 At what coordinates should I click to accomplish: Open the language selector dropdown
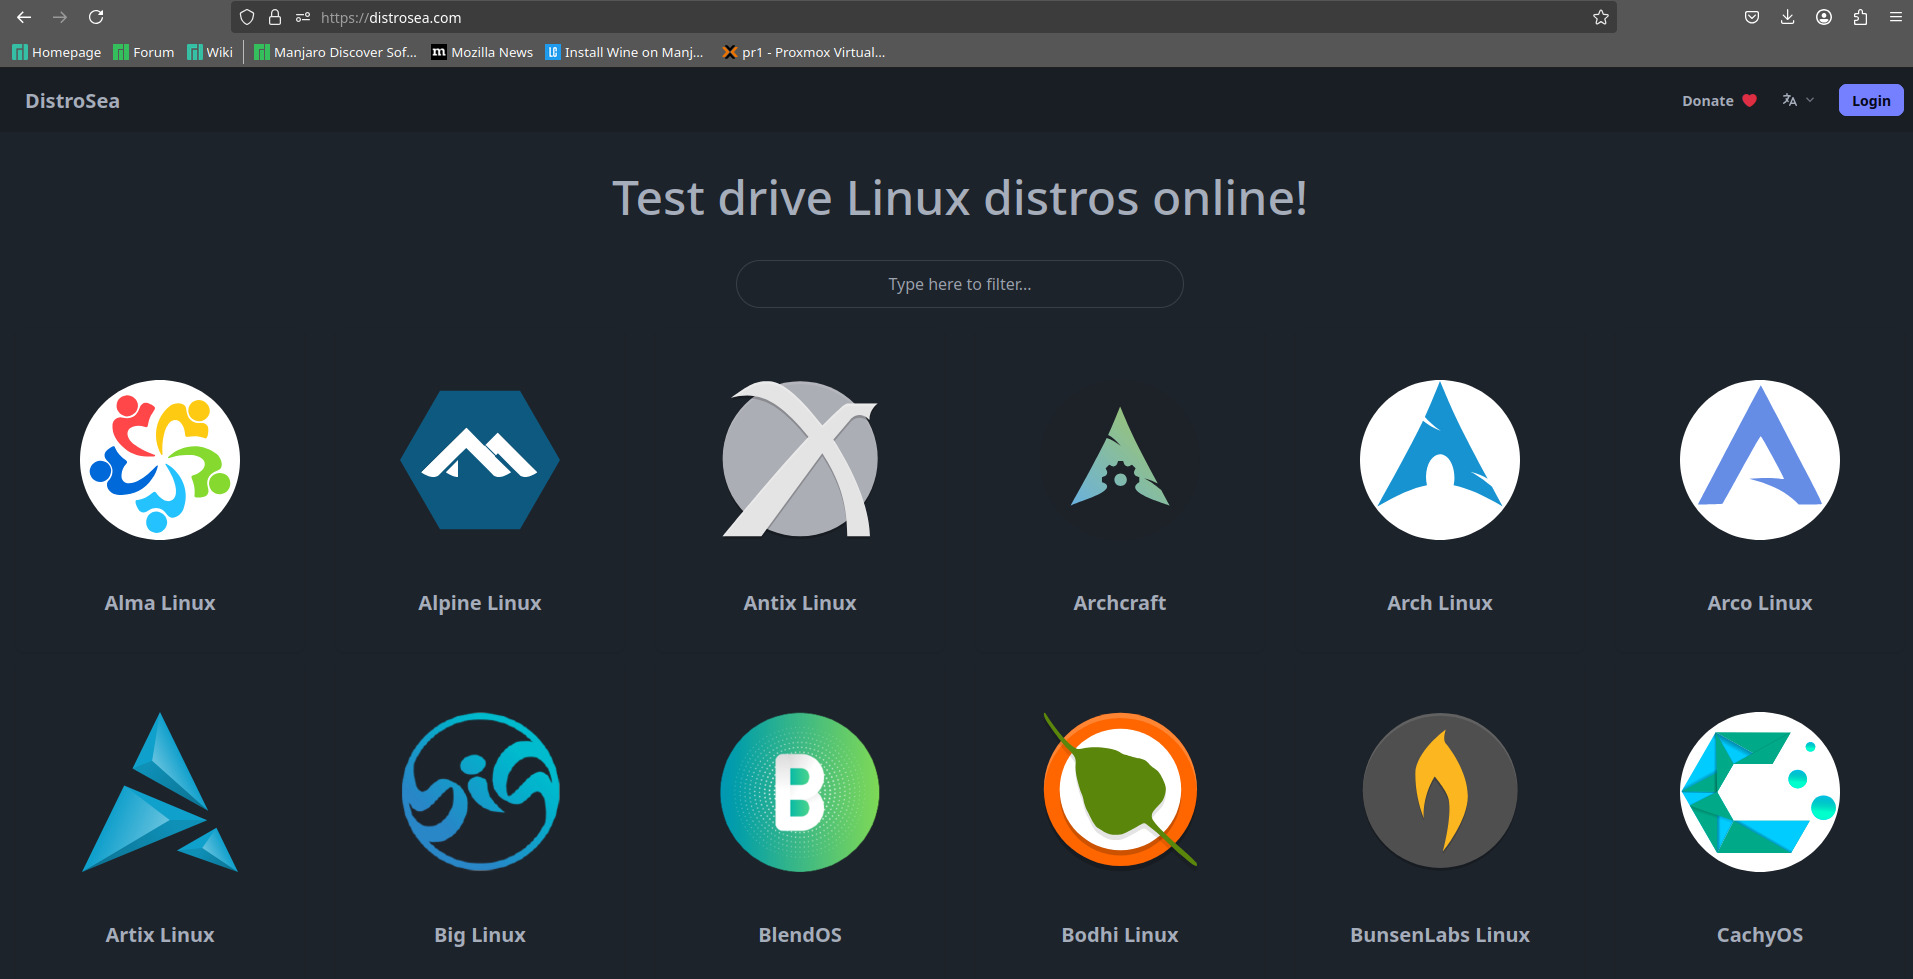click(x=1798, y=100)
